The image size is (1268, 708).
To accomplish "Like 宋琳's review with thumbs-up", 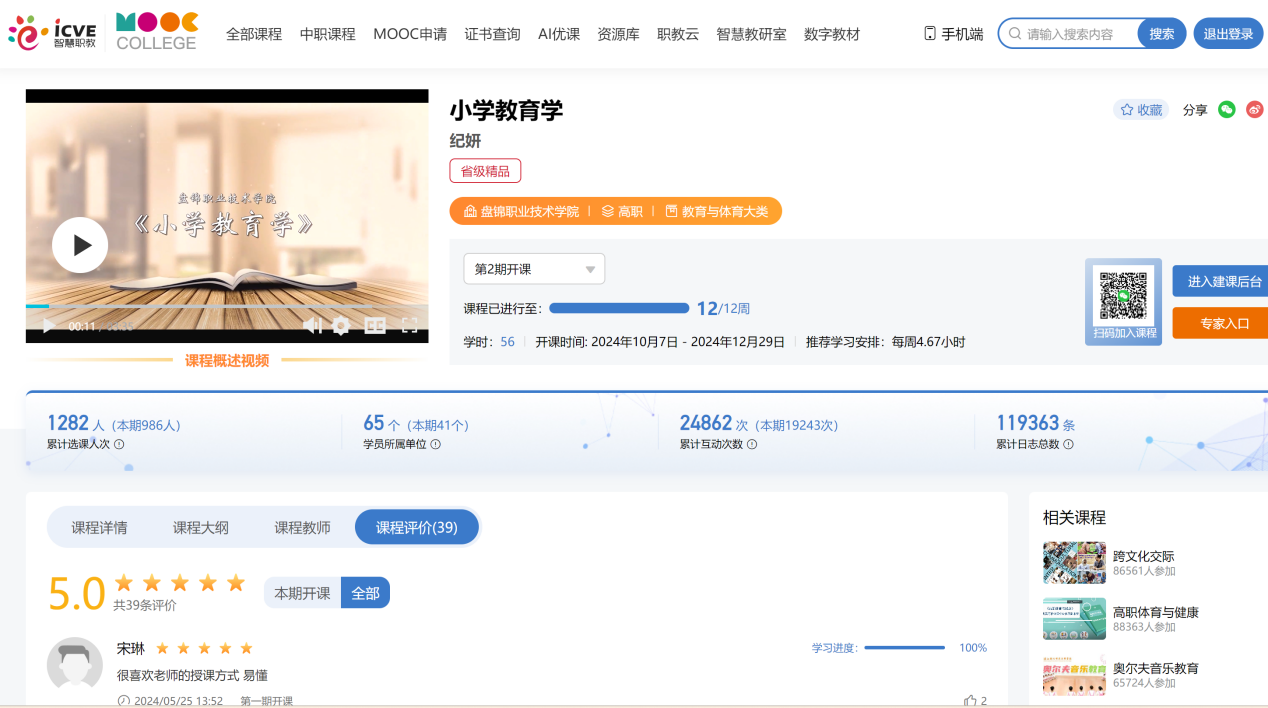I will pos(970,701).
